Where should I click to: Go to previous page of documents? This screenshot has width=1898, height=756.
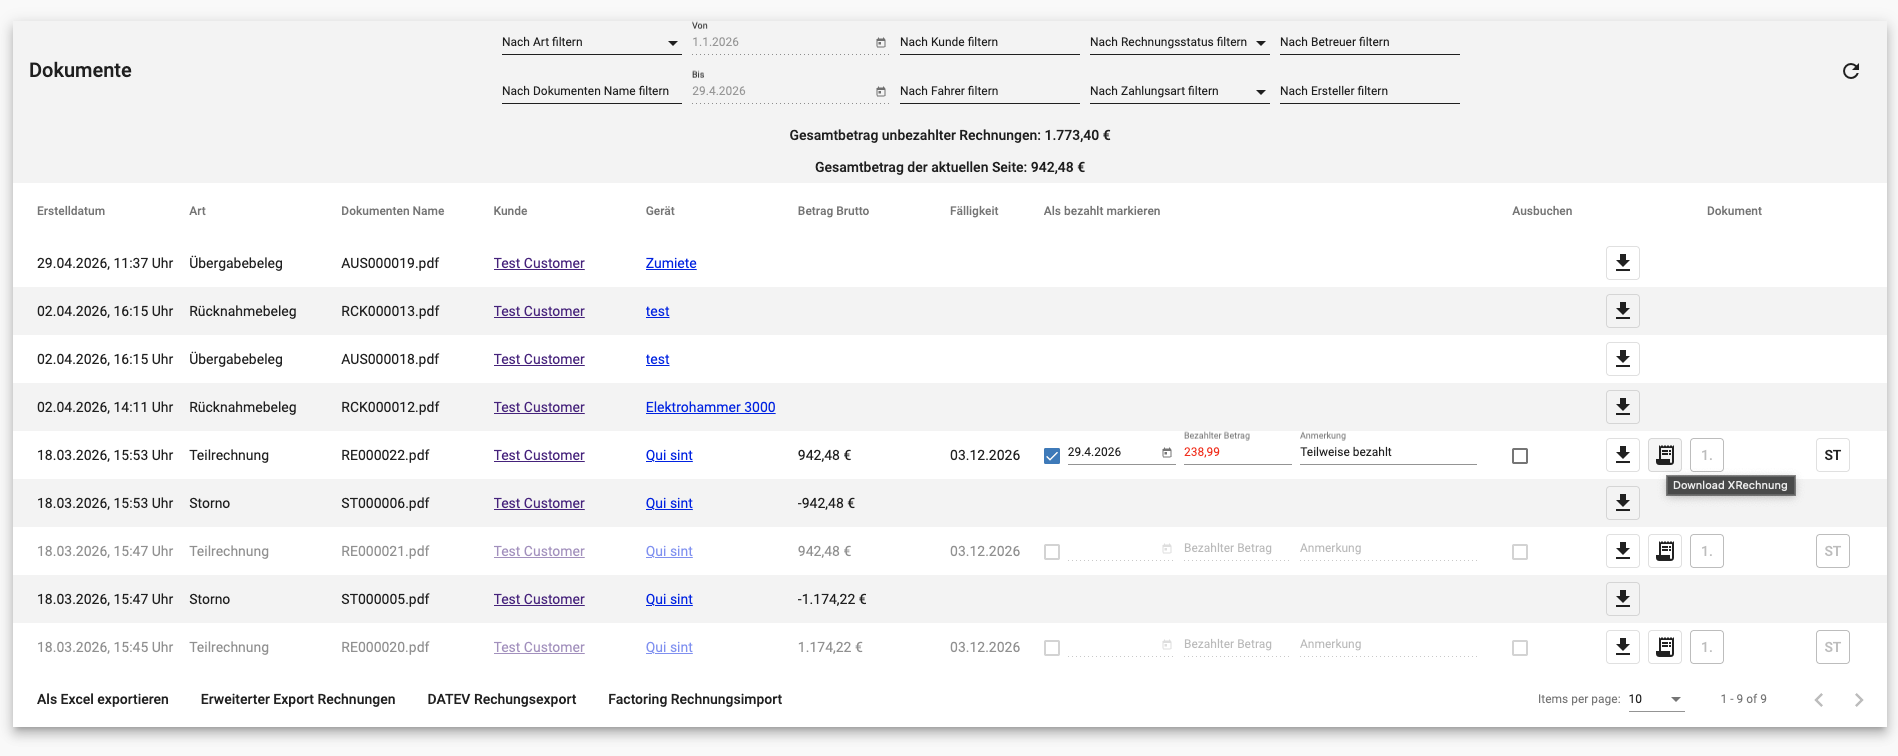point(1819,700)
